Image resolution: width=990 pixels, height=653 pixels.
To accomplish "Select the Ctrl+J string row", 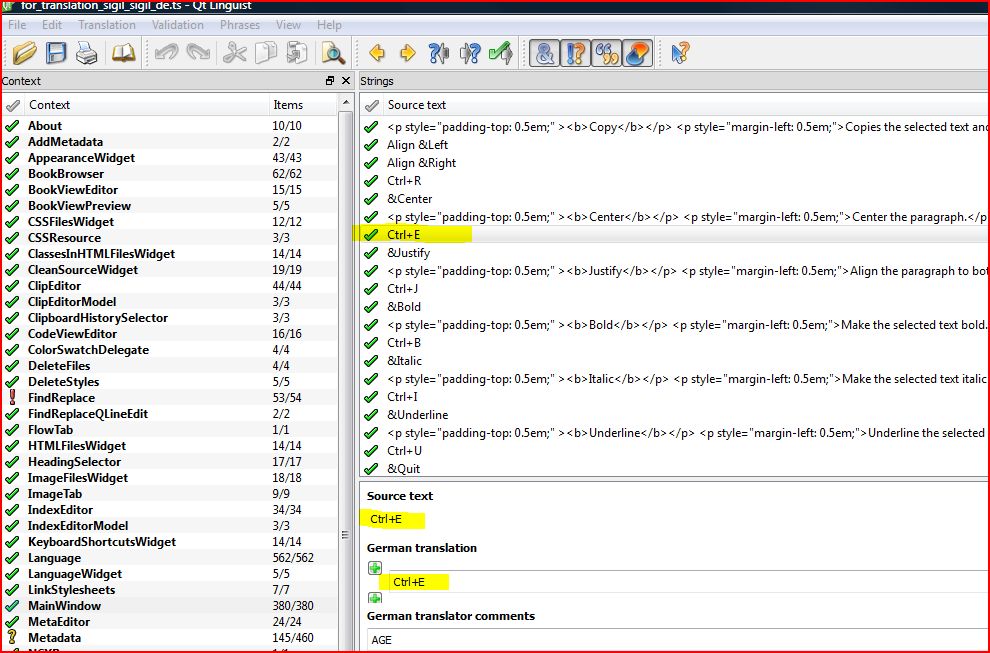I will coord(674,289).
